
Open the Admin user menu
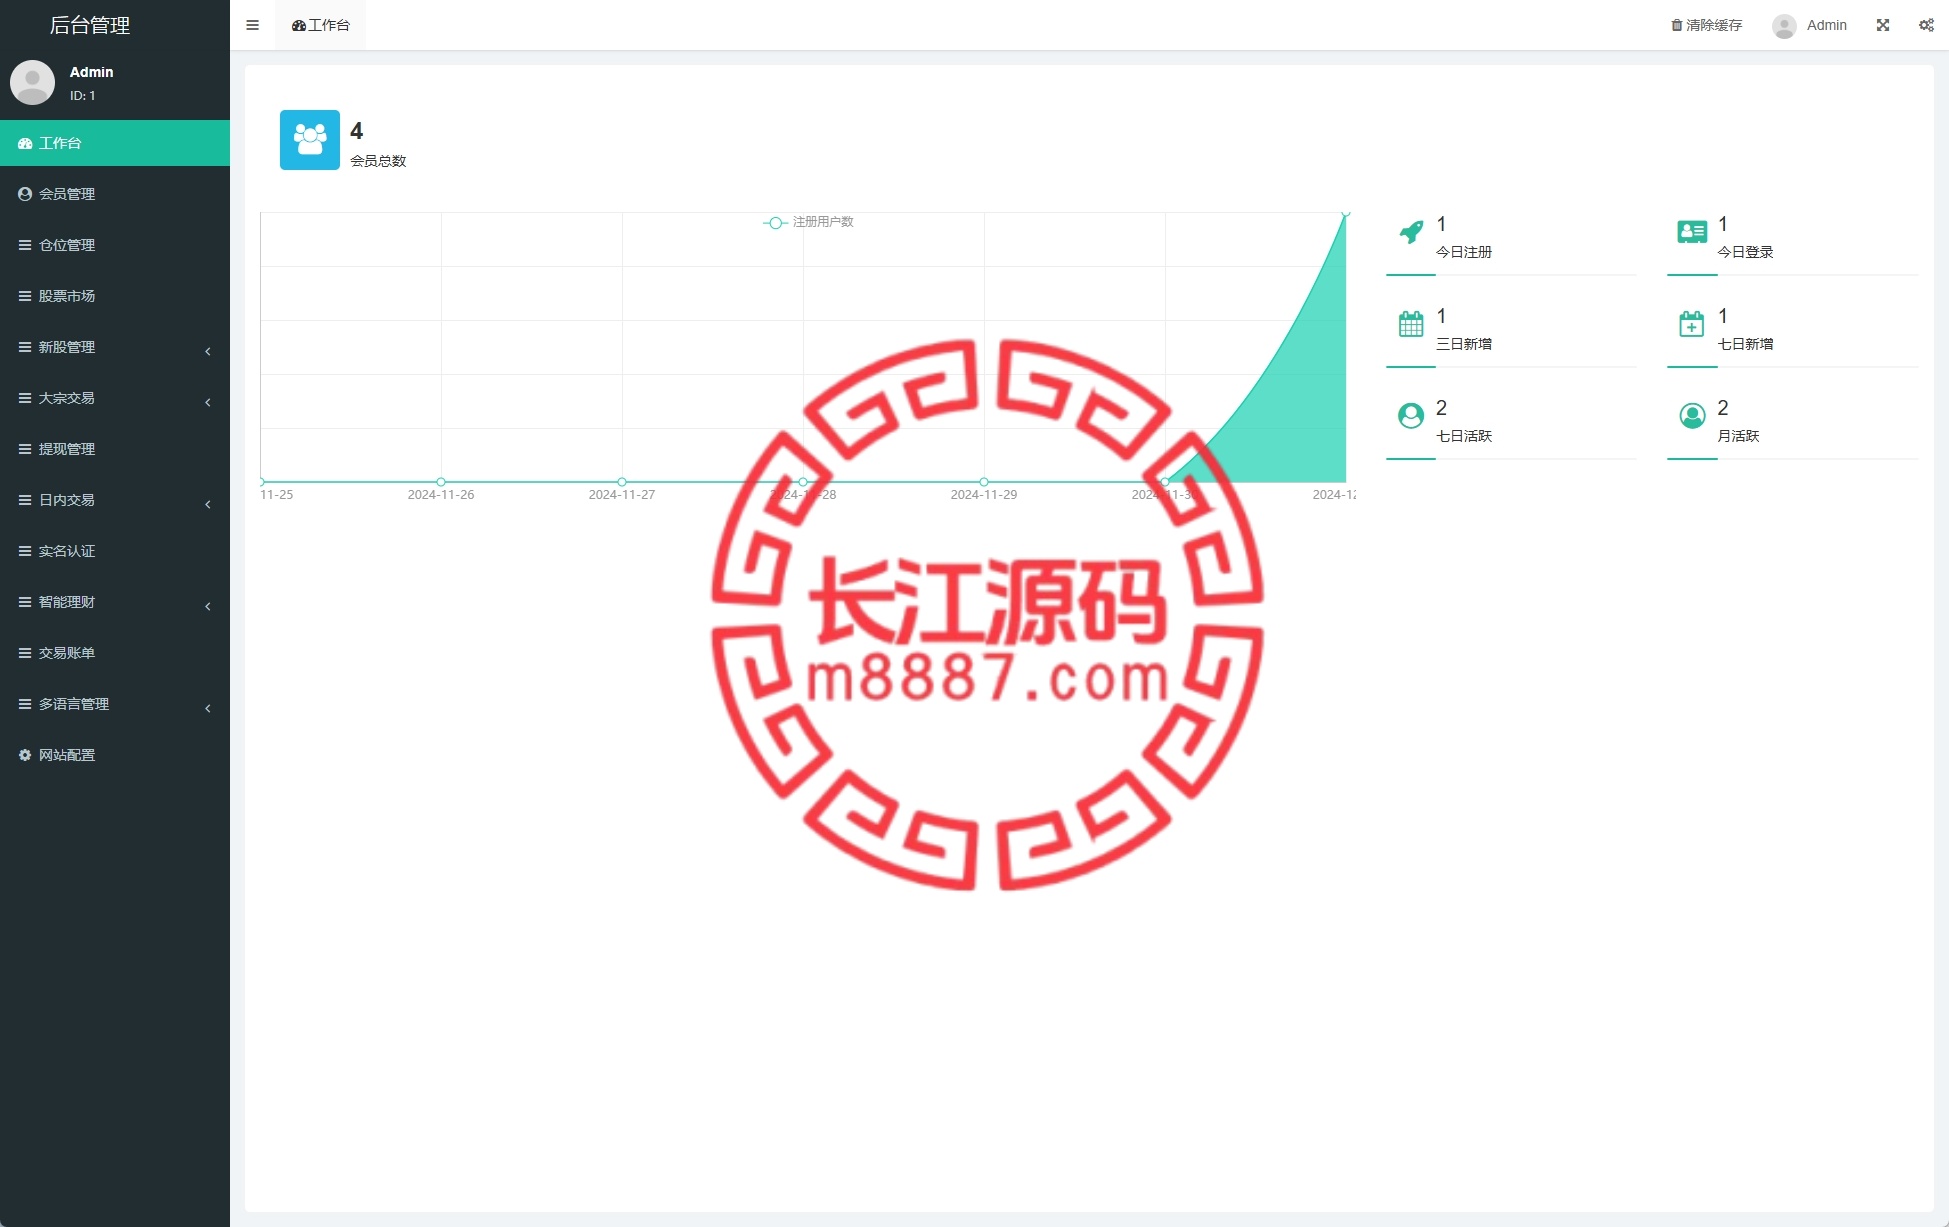point(1810,25)
